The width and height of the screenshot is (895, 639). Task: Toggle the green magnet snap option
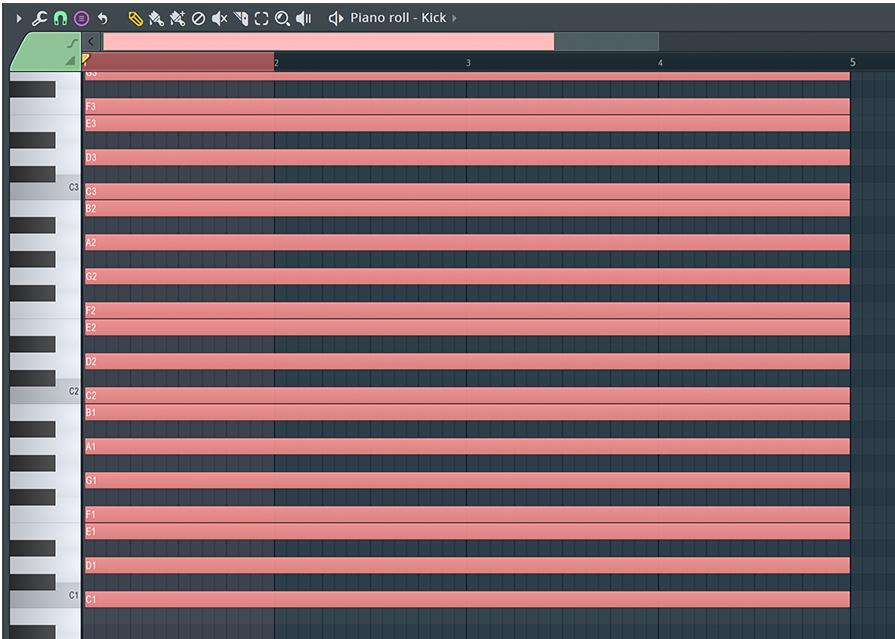pos(60,19)
